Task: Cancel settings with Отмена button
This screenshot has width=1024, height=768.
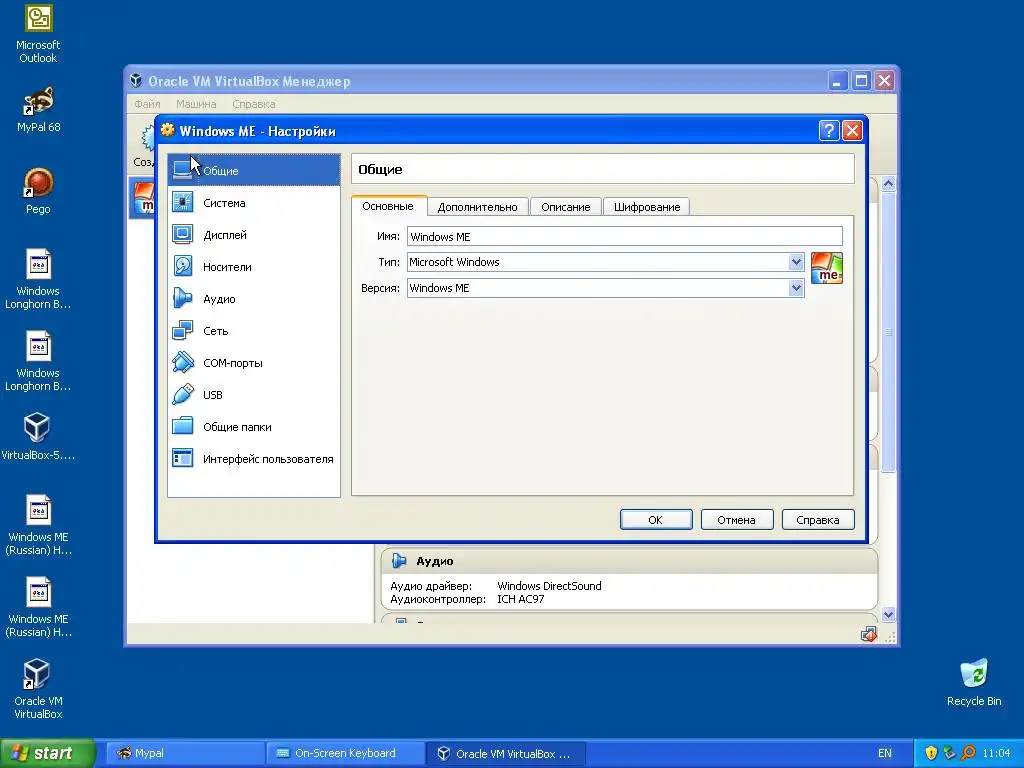Action: click(x=737, y=520)
